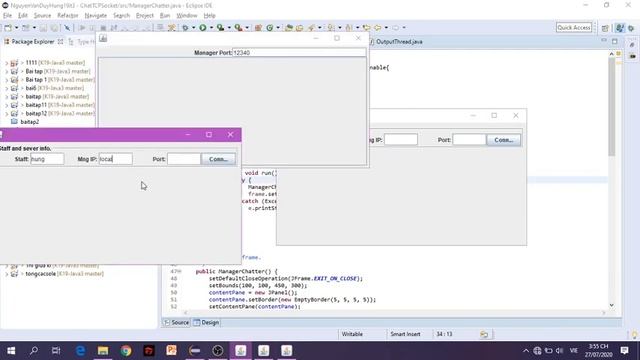Click the Last Edit Location arrow icon

367,28
